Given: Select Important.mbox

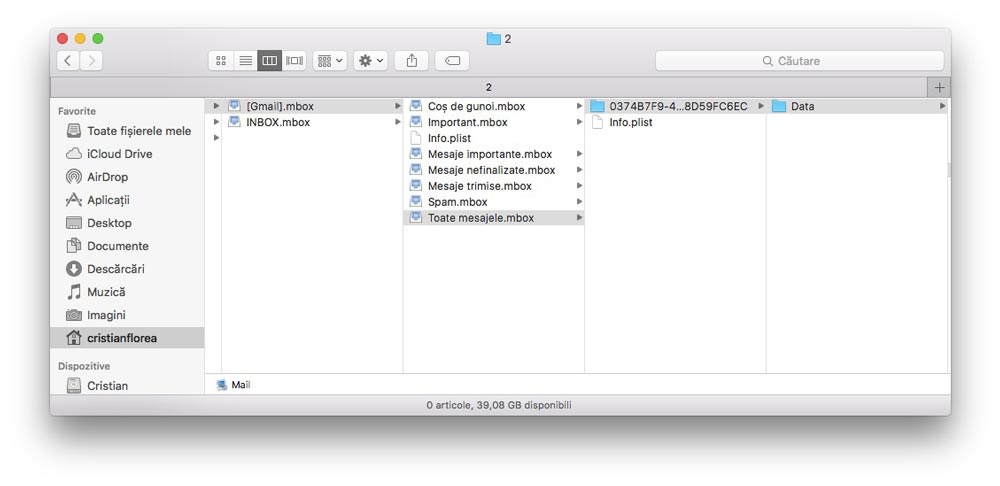Looking at the screenshot, I should point(494,122).
